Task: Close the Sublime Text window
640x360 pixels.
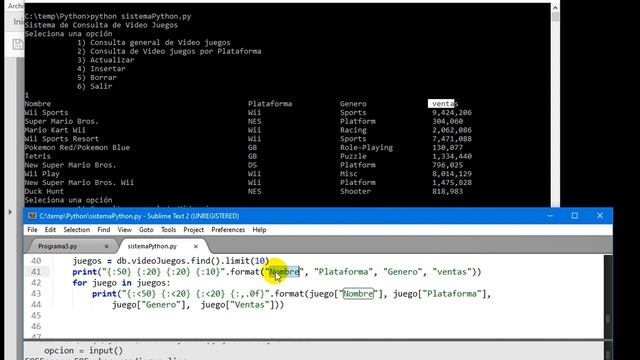Action: tap(600, 216)
